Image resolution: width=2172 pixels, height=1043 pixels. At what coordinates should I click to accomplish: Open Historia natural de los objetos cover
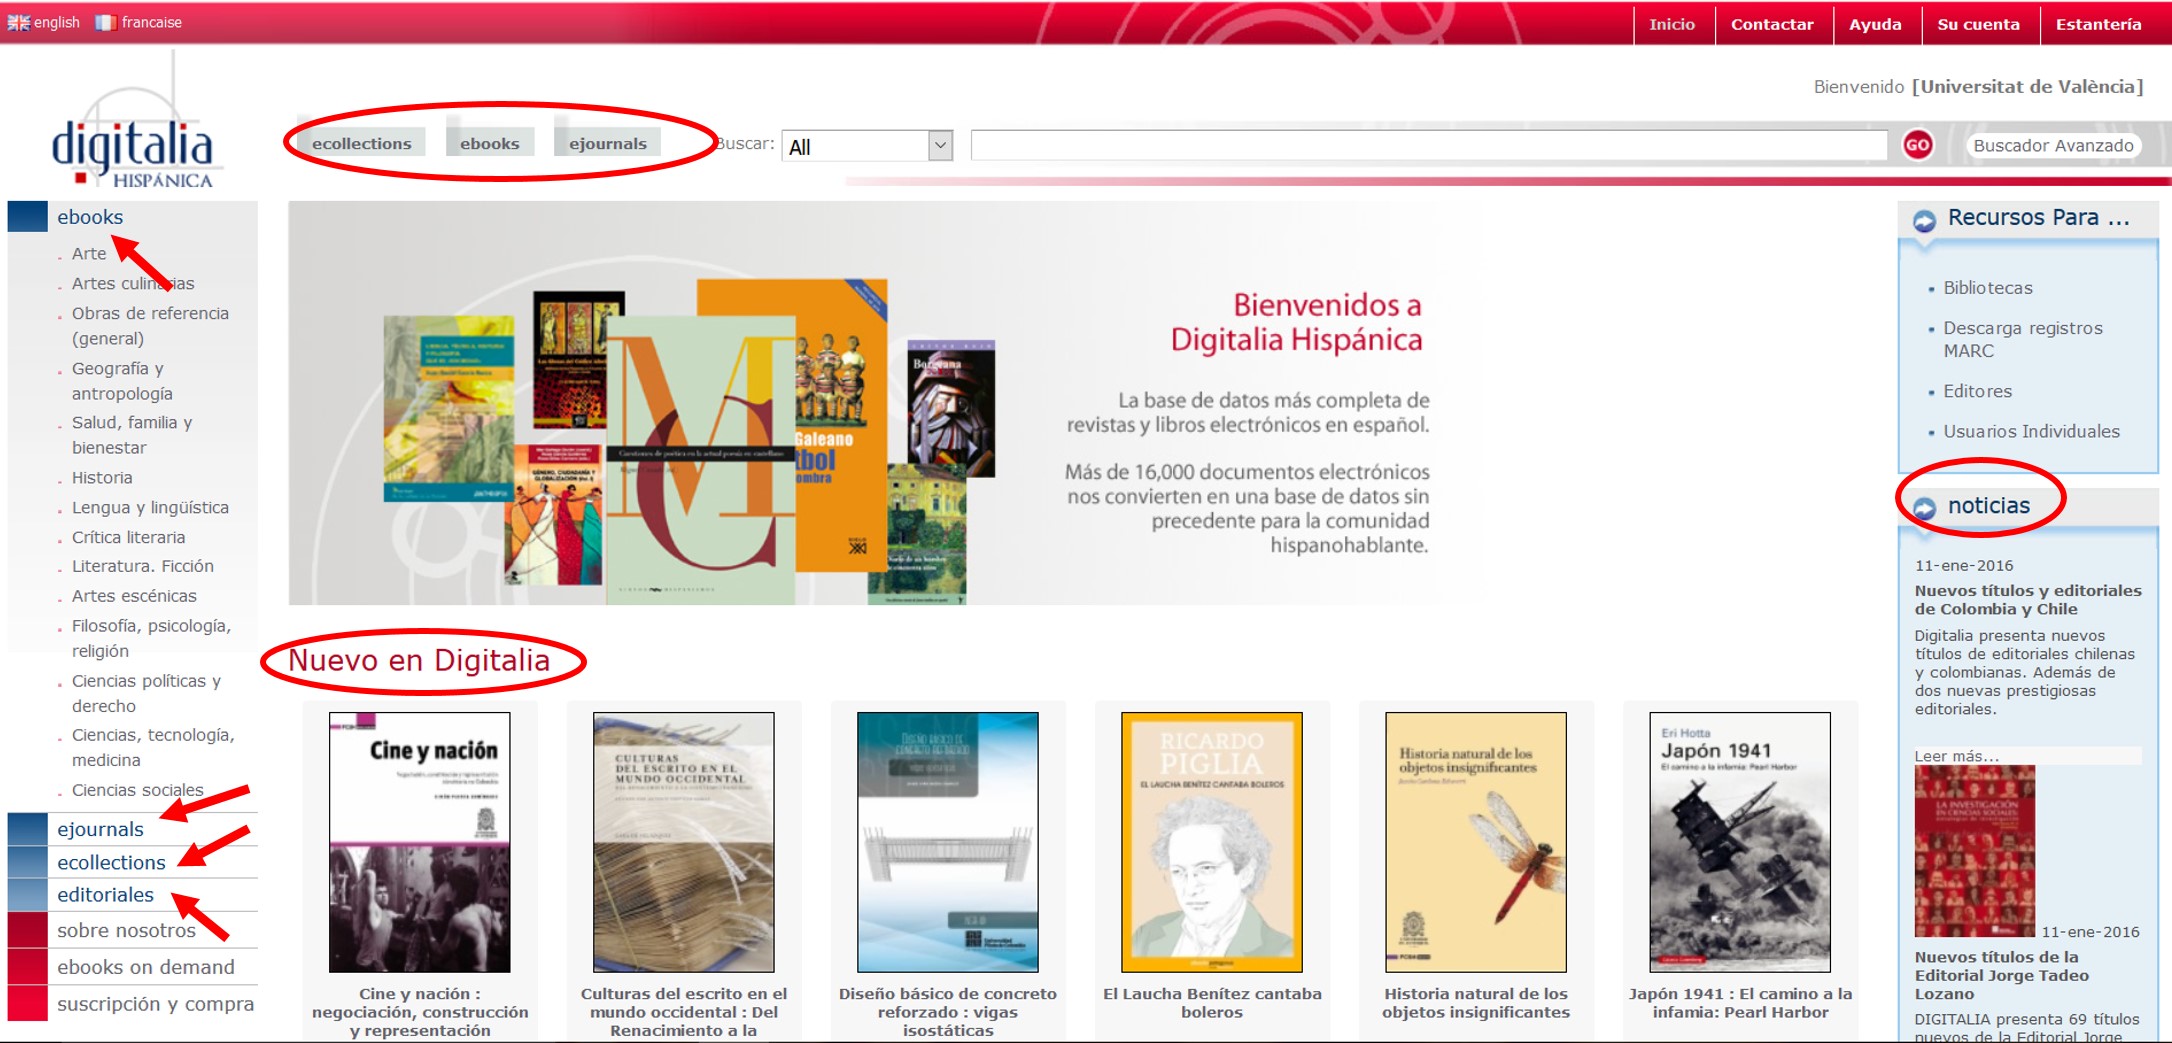pyautogui.click(x=1476, y=842)
